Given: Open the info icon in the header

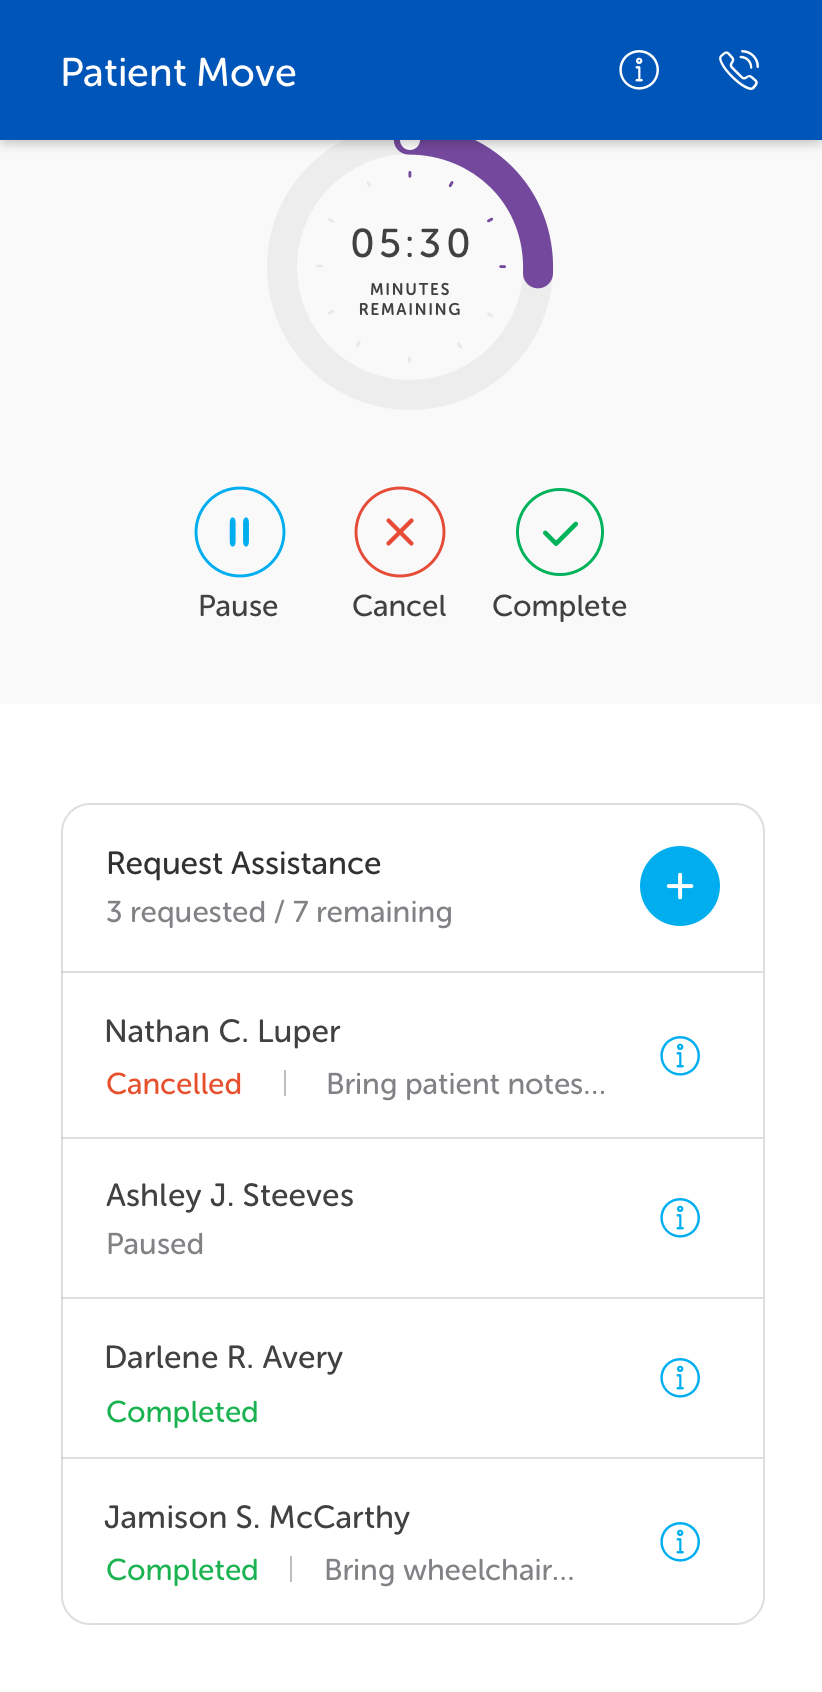Looking at the screenshot, I should point(639,70).
